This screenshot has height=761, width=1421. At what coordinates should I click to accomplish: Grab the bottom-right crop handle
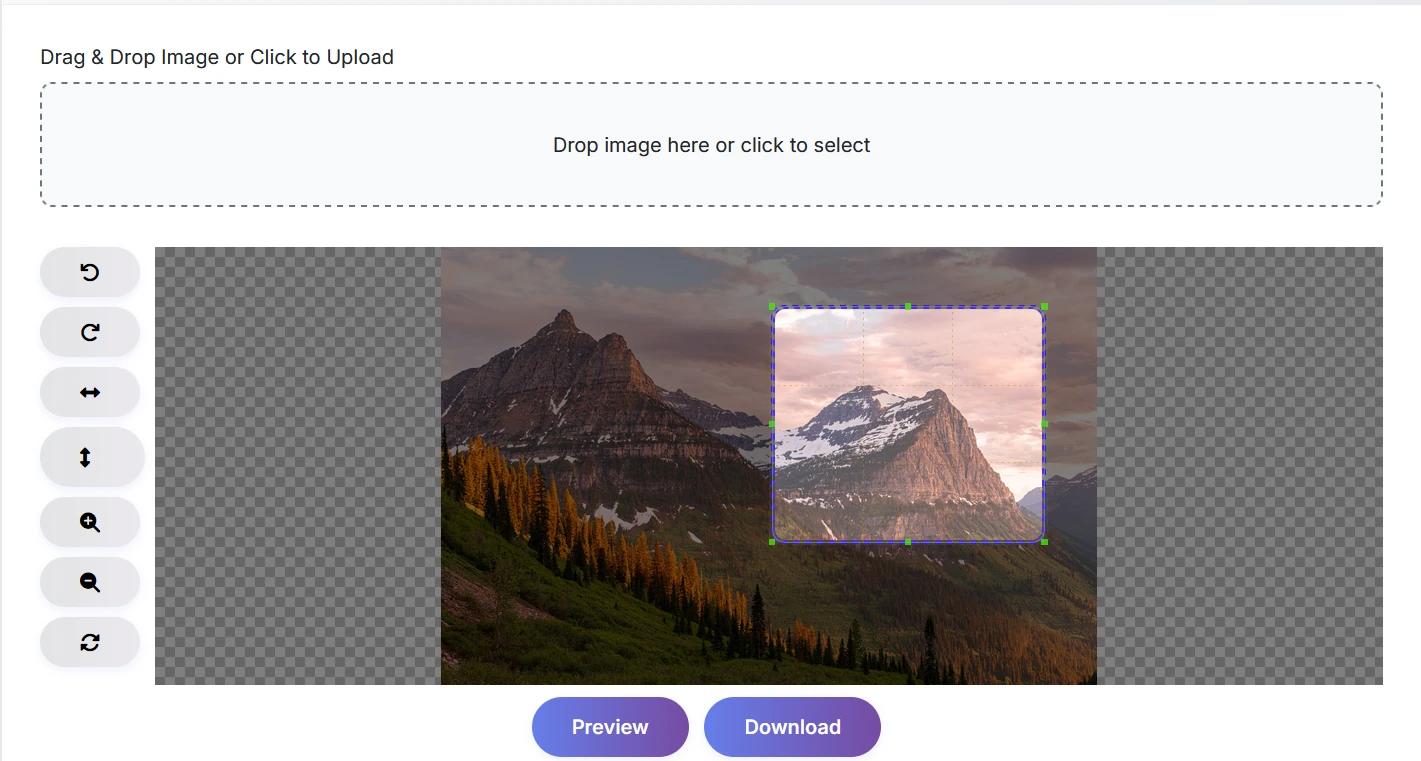coord(1044,541)
